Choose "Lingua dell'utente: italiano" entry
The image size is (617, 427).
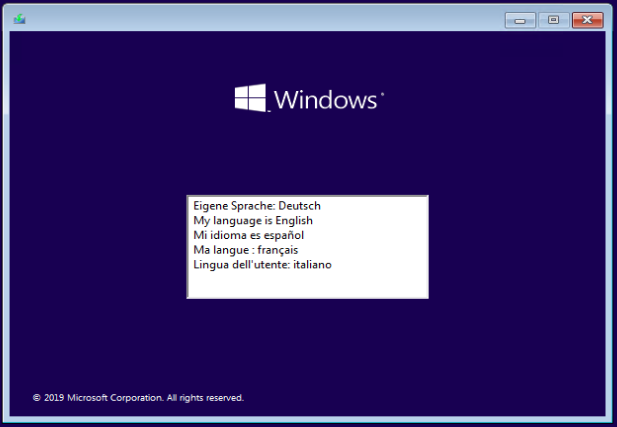307,264
